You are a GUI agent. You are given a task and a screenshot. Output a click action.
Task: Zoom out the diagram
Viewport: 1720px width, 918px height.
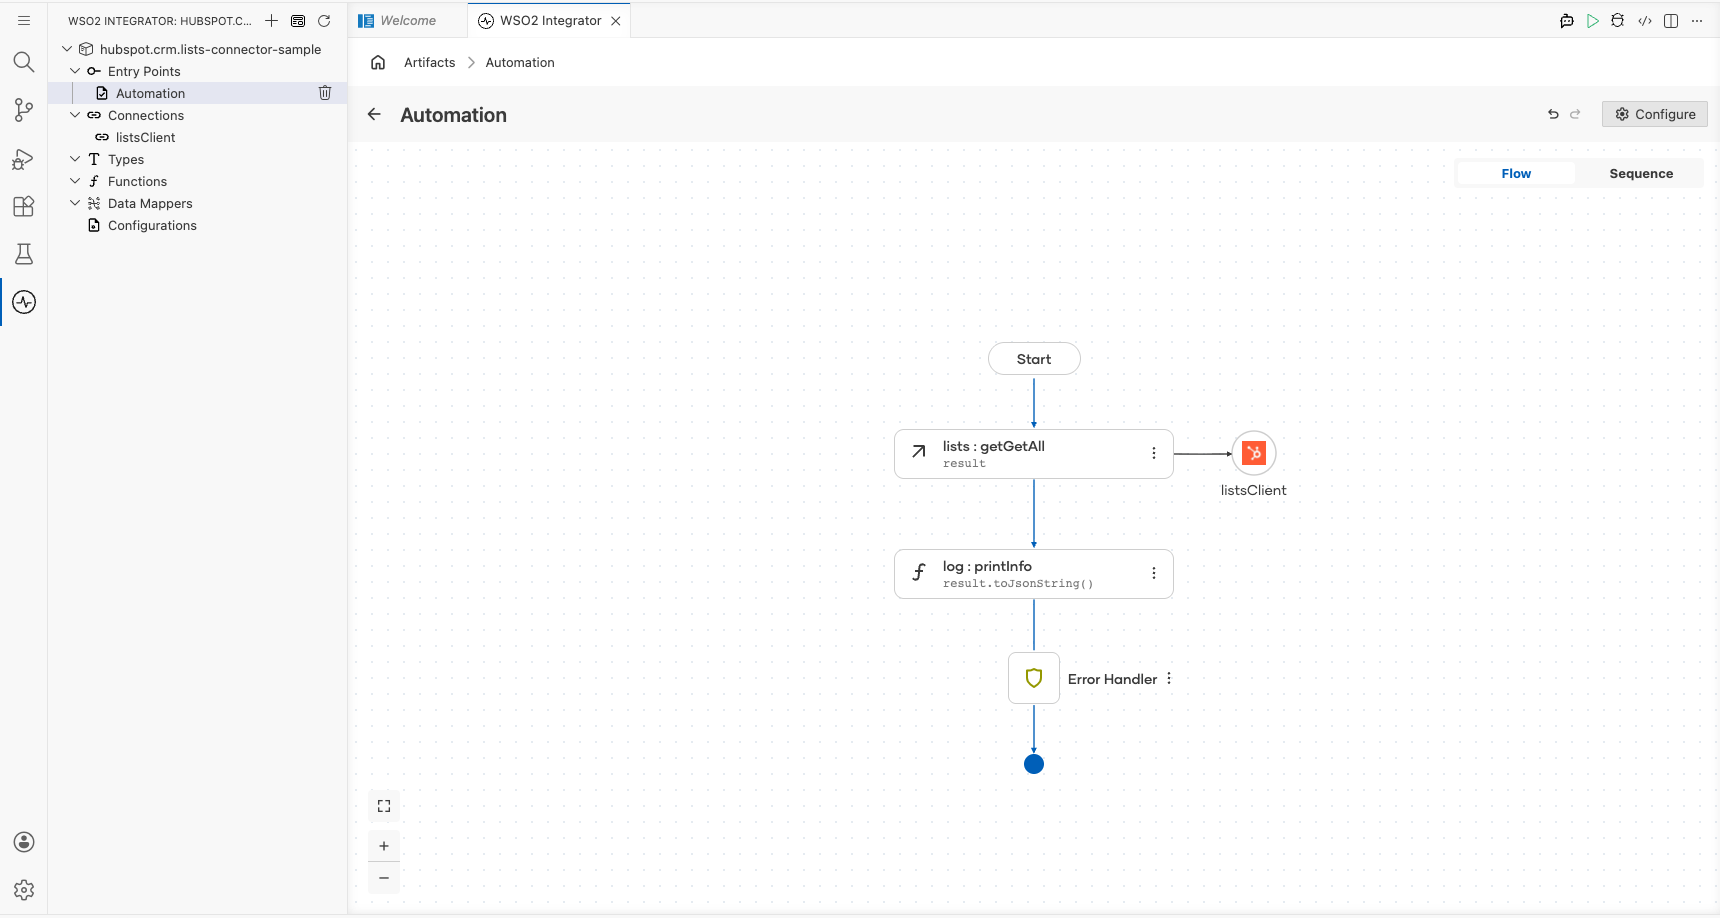click(x=384, y=878)
